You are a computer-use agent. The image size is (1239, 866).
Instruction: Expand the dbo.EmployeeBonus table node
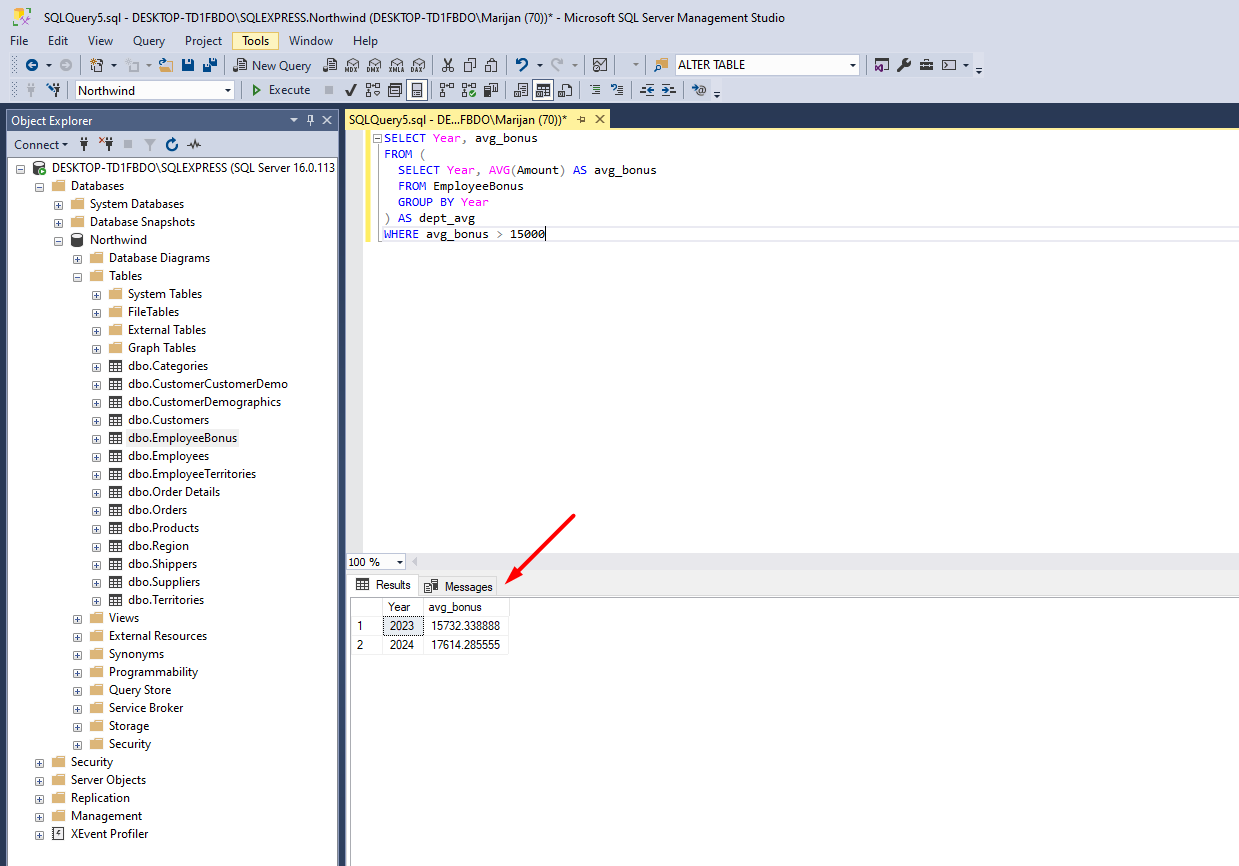(97, 438)
